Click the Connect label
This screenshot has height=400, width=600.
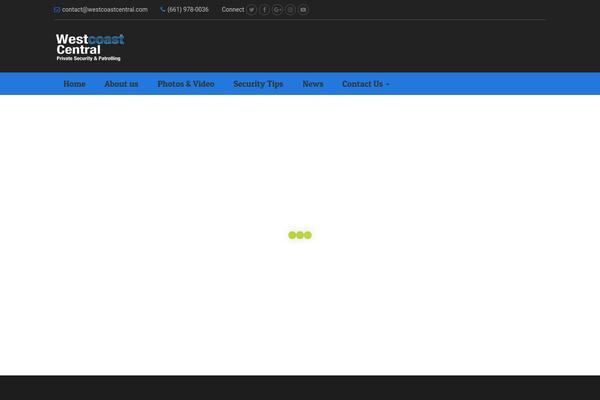click(233, 10)
